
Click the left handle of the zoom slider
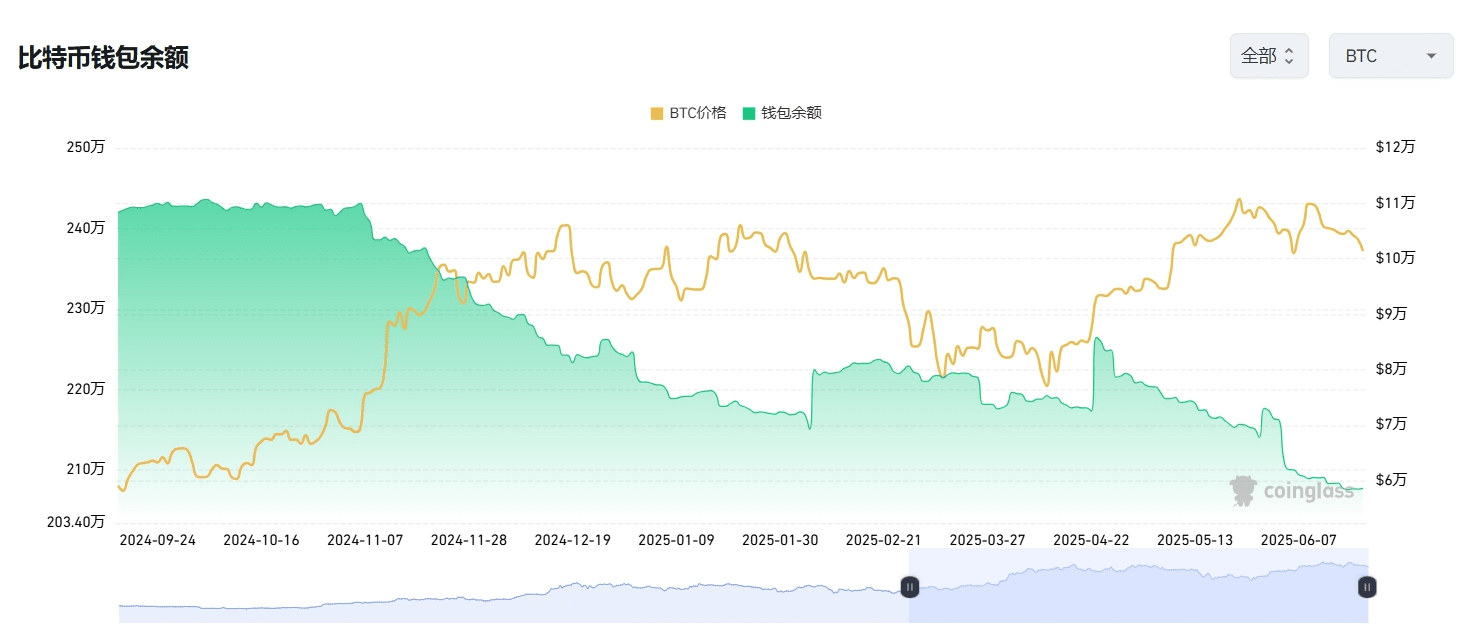point(910,587)
